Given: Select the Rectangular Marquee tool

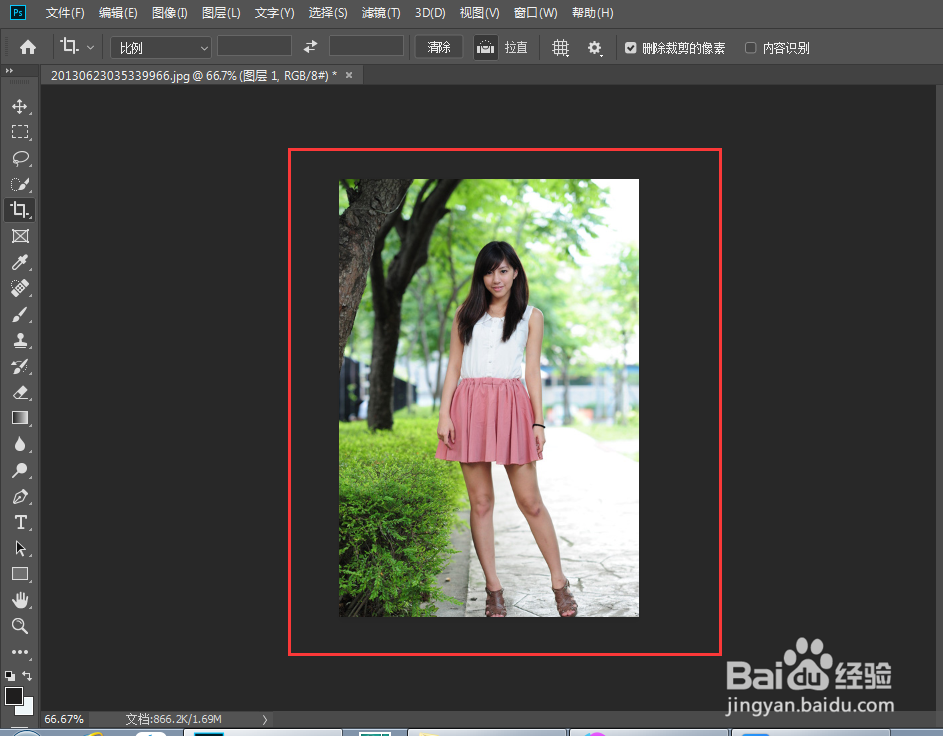Looking at the screenshot, I should pyautogui.click(x=20, y=132).
